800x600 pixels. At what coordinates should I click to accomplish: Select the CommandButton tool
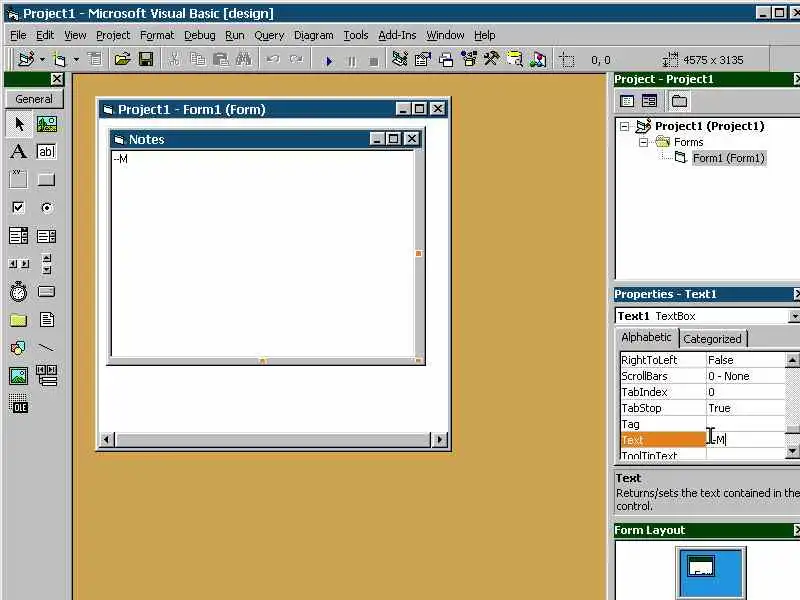(46, 179)
